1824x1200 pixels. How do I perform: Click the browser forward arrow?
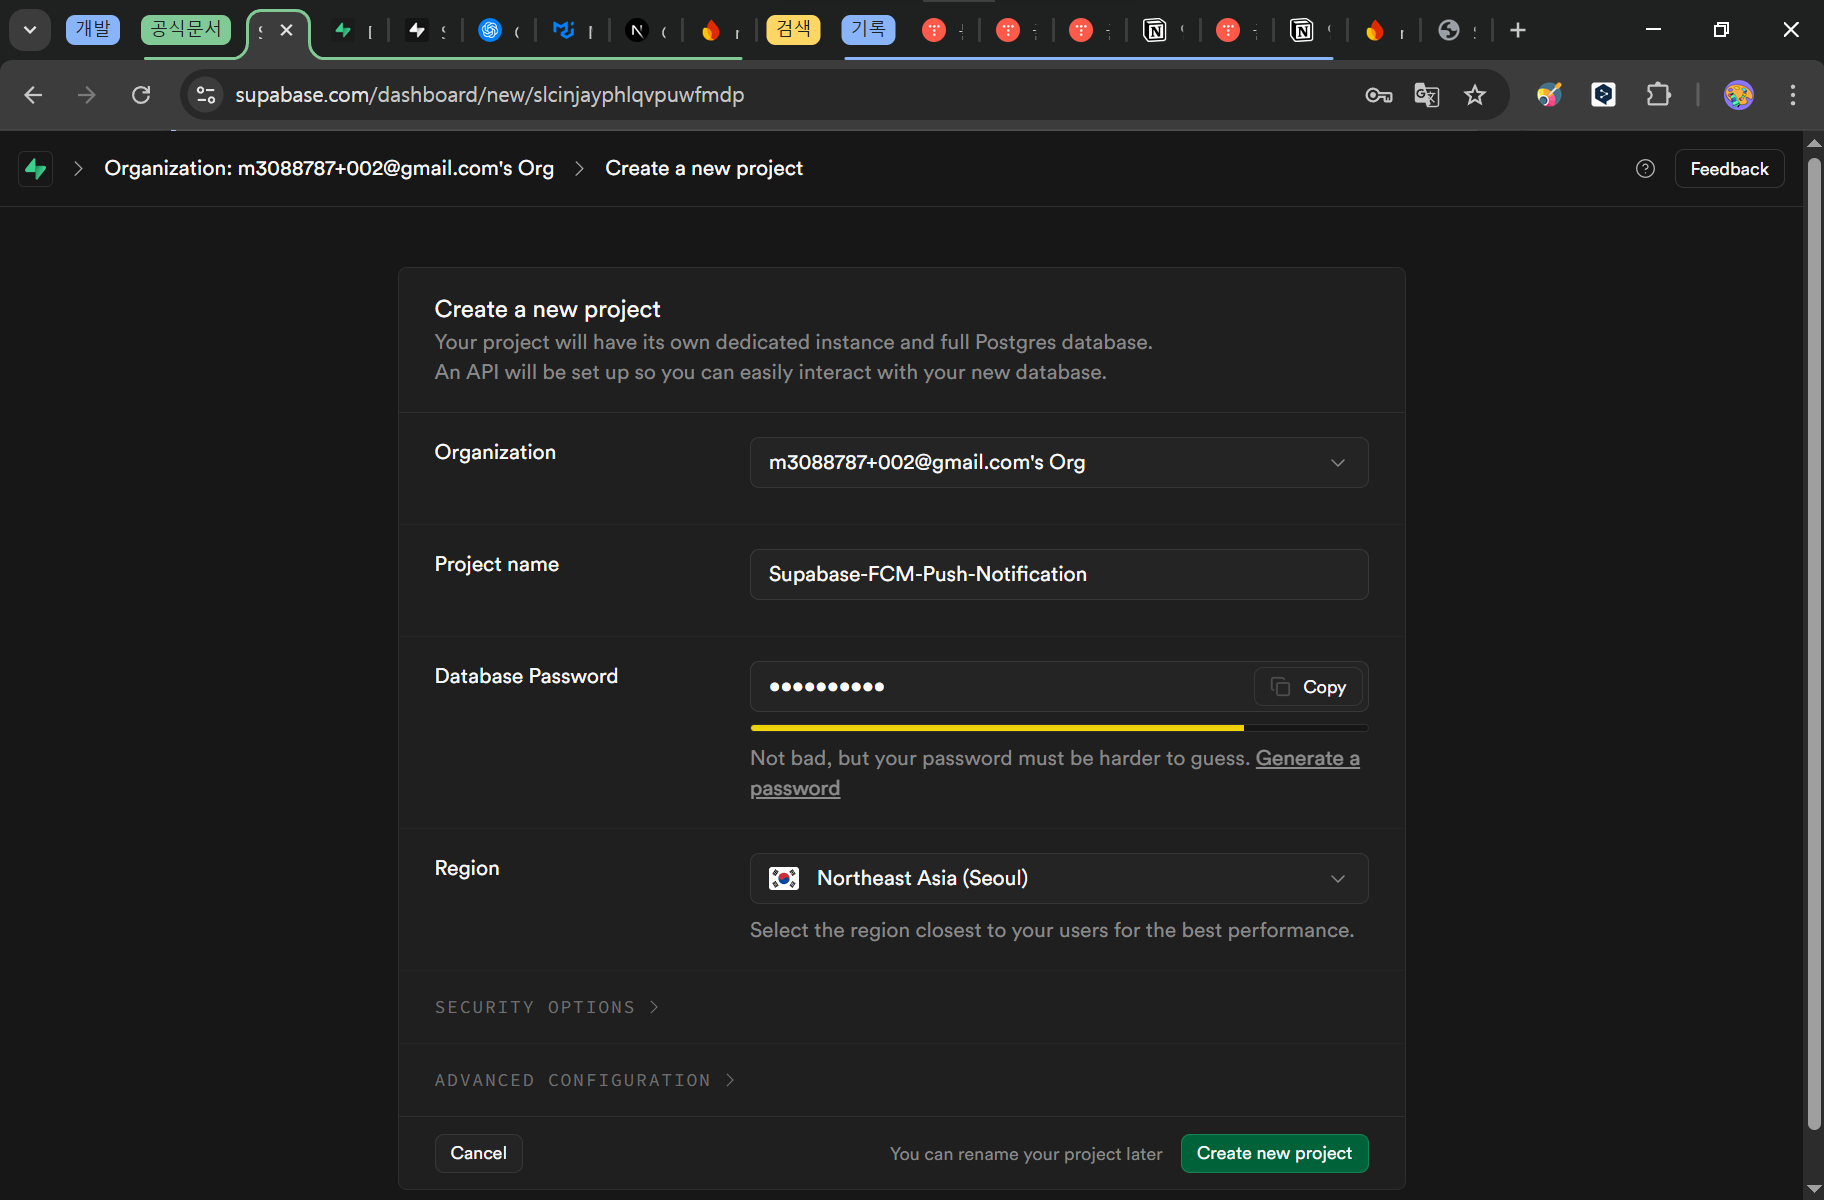pyautogui.click(x=87, y=95)
